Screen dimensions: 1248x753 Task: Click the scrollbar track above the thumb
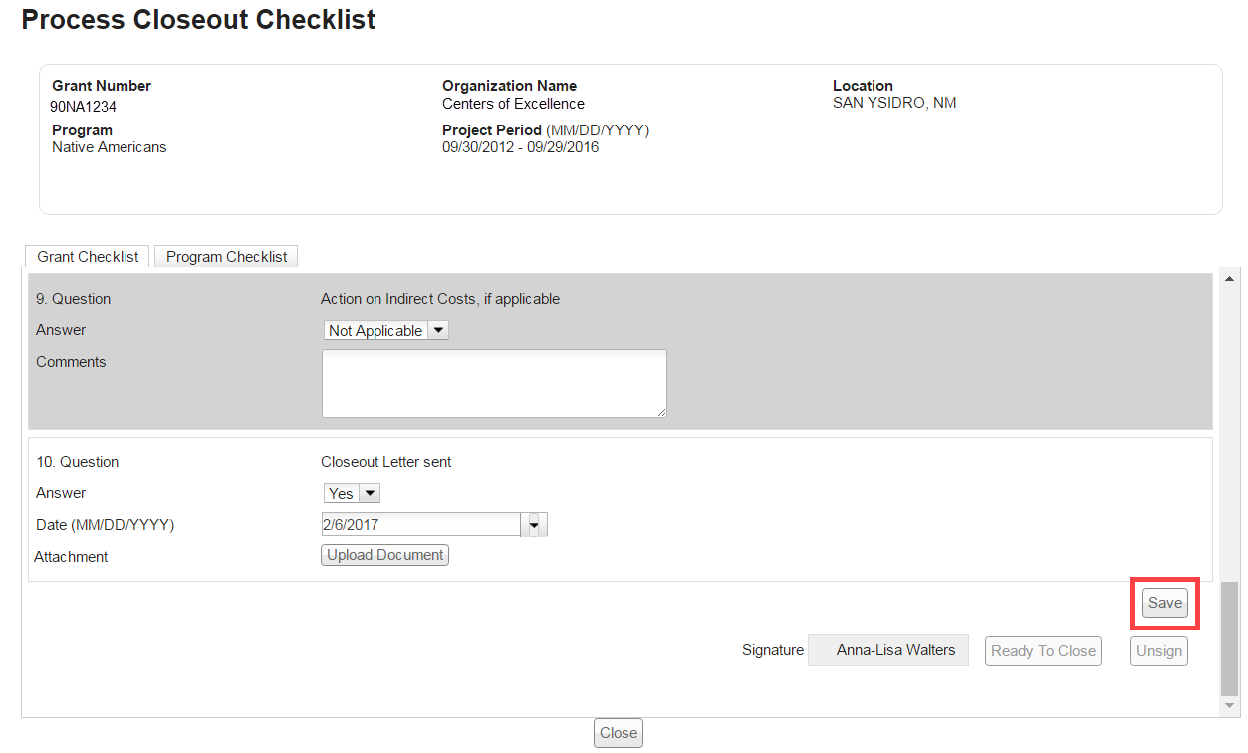1230,430
